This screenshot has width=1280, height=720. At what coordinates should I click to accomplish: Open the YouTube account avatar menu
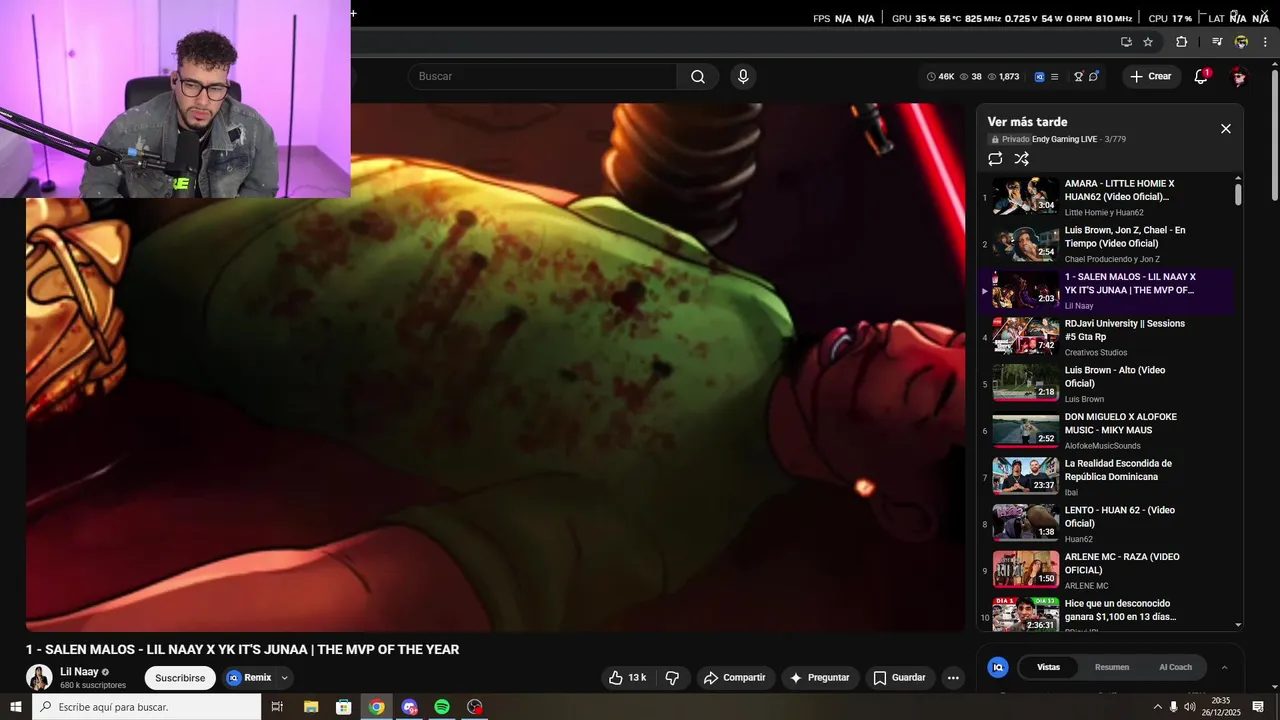pyautogui.click(x=1239, y=77)
